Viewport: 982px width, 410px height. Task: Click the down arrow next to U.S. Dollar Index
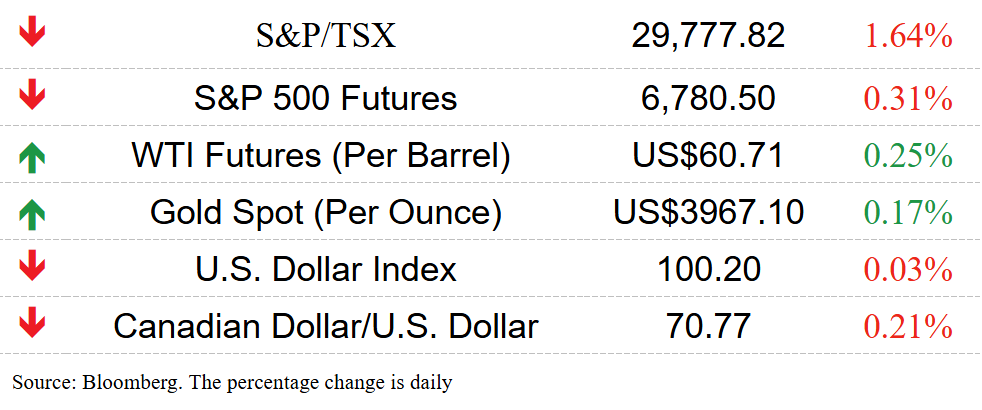(32, 268)
